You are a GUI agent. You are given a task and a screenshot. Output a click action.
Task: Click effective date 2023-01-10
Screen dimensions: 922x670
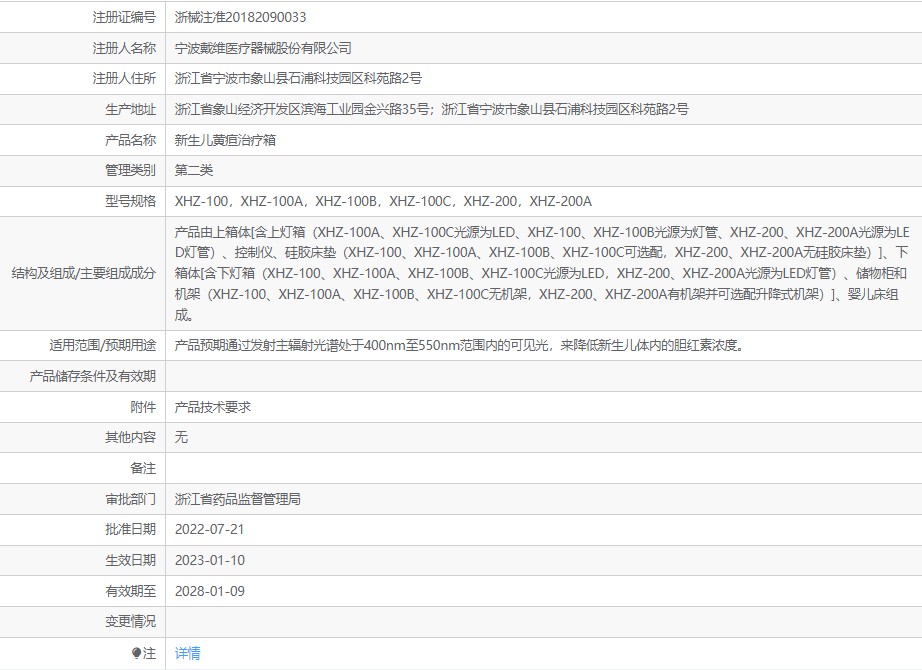click(x=210, y=561)
